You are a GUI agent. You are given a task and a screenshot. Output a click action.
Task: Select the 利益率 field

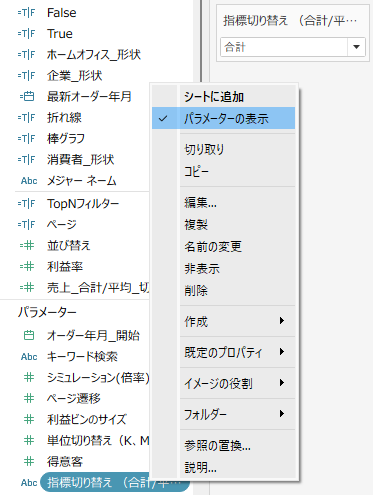pos(65,267)
